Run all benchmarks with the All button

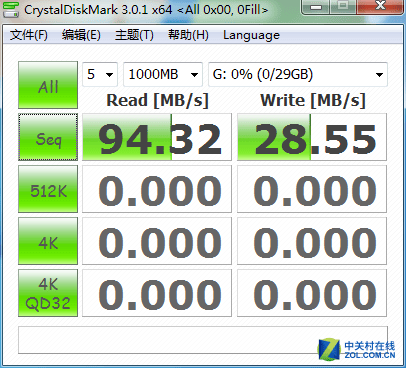(x=48, y=85)
